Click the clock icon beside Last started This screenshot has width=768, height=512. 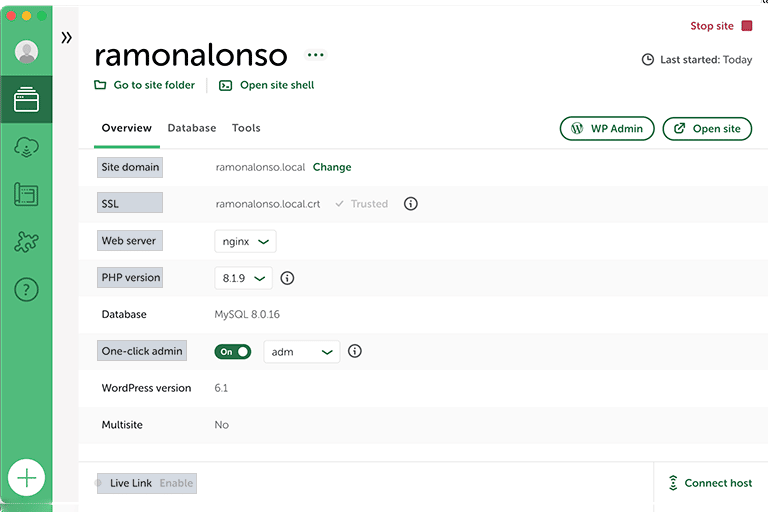(648, 60)
